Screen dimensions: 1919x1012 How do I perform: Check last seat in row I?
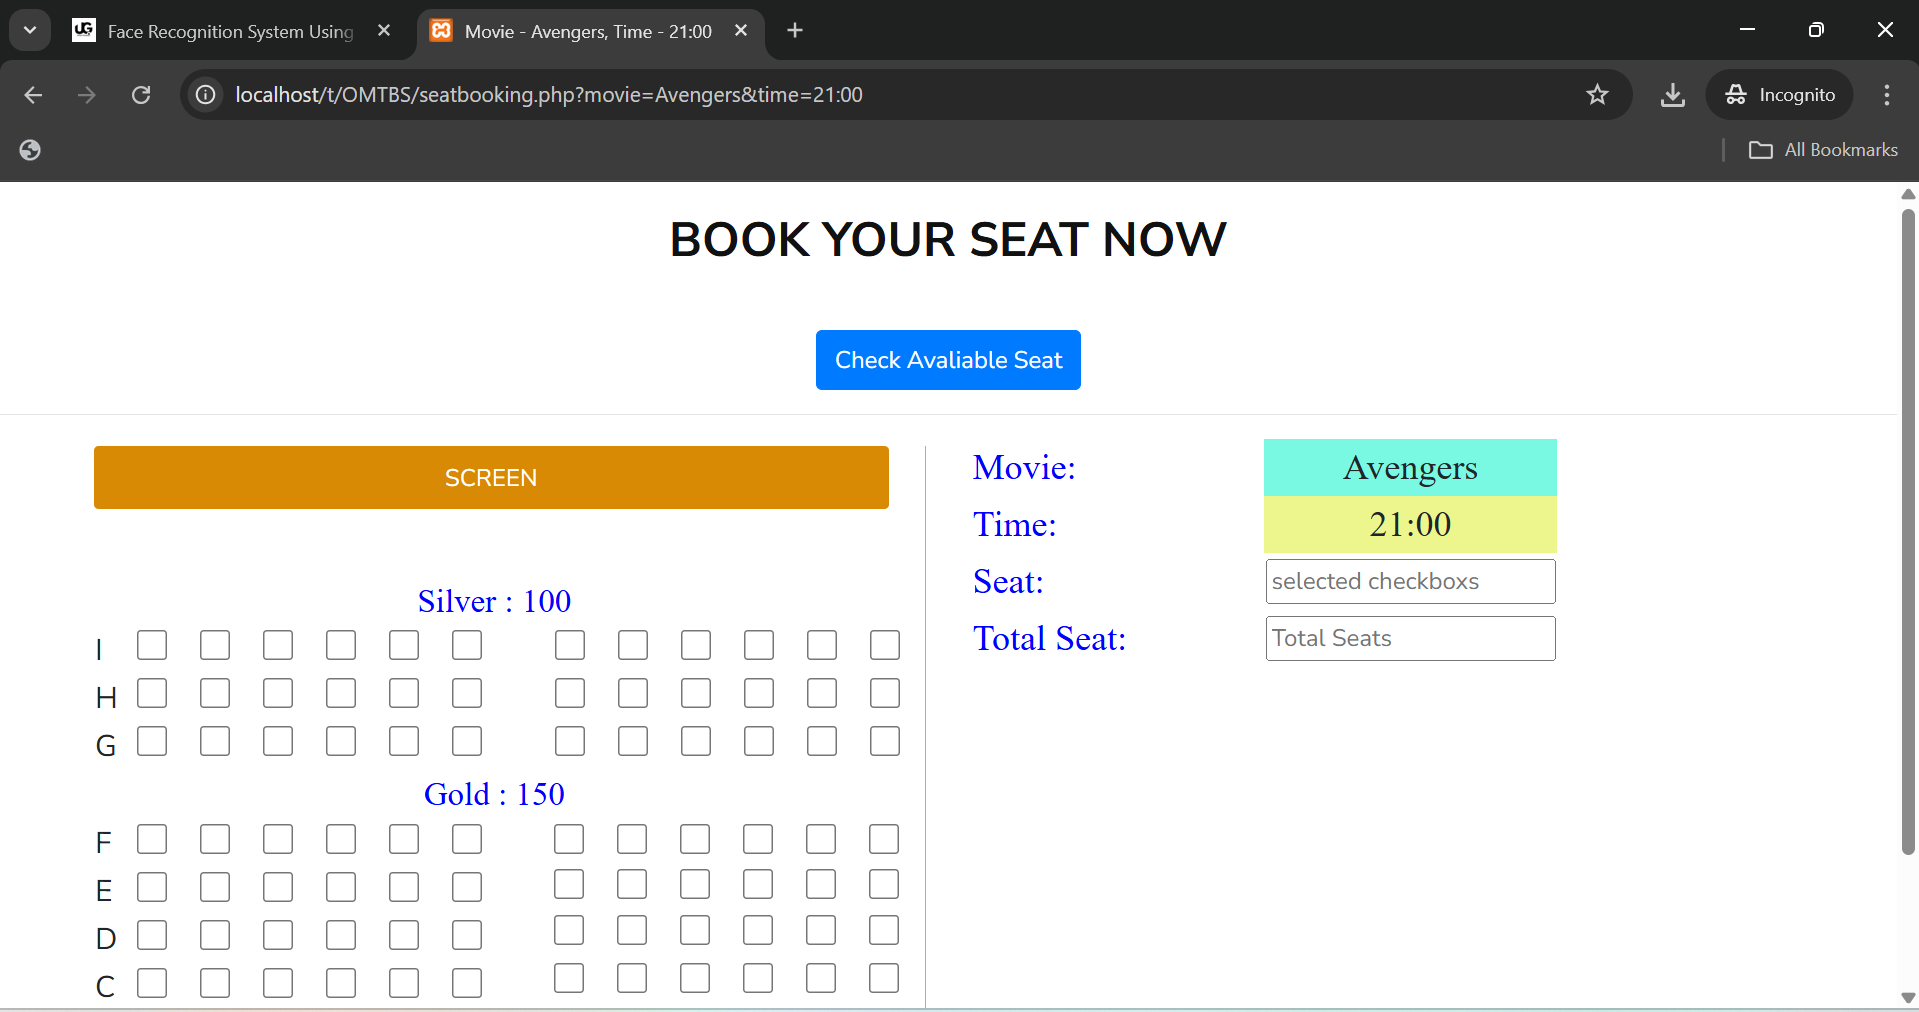tap(885, 645)
